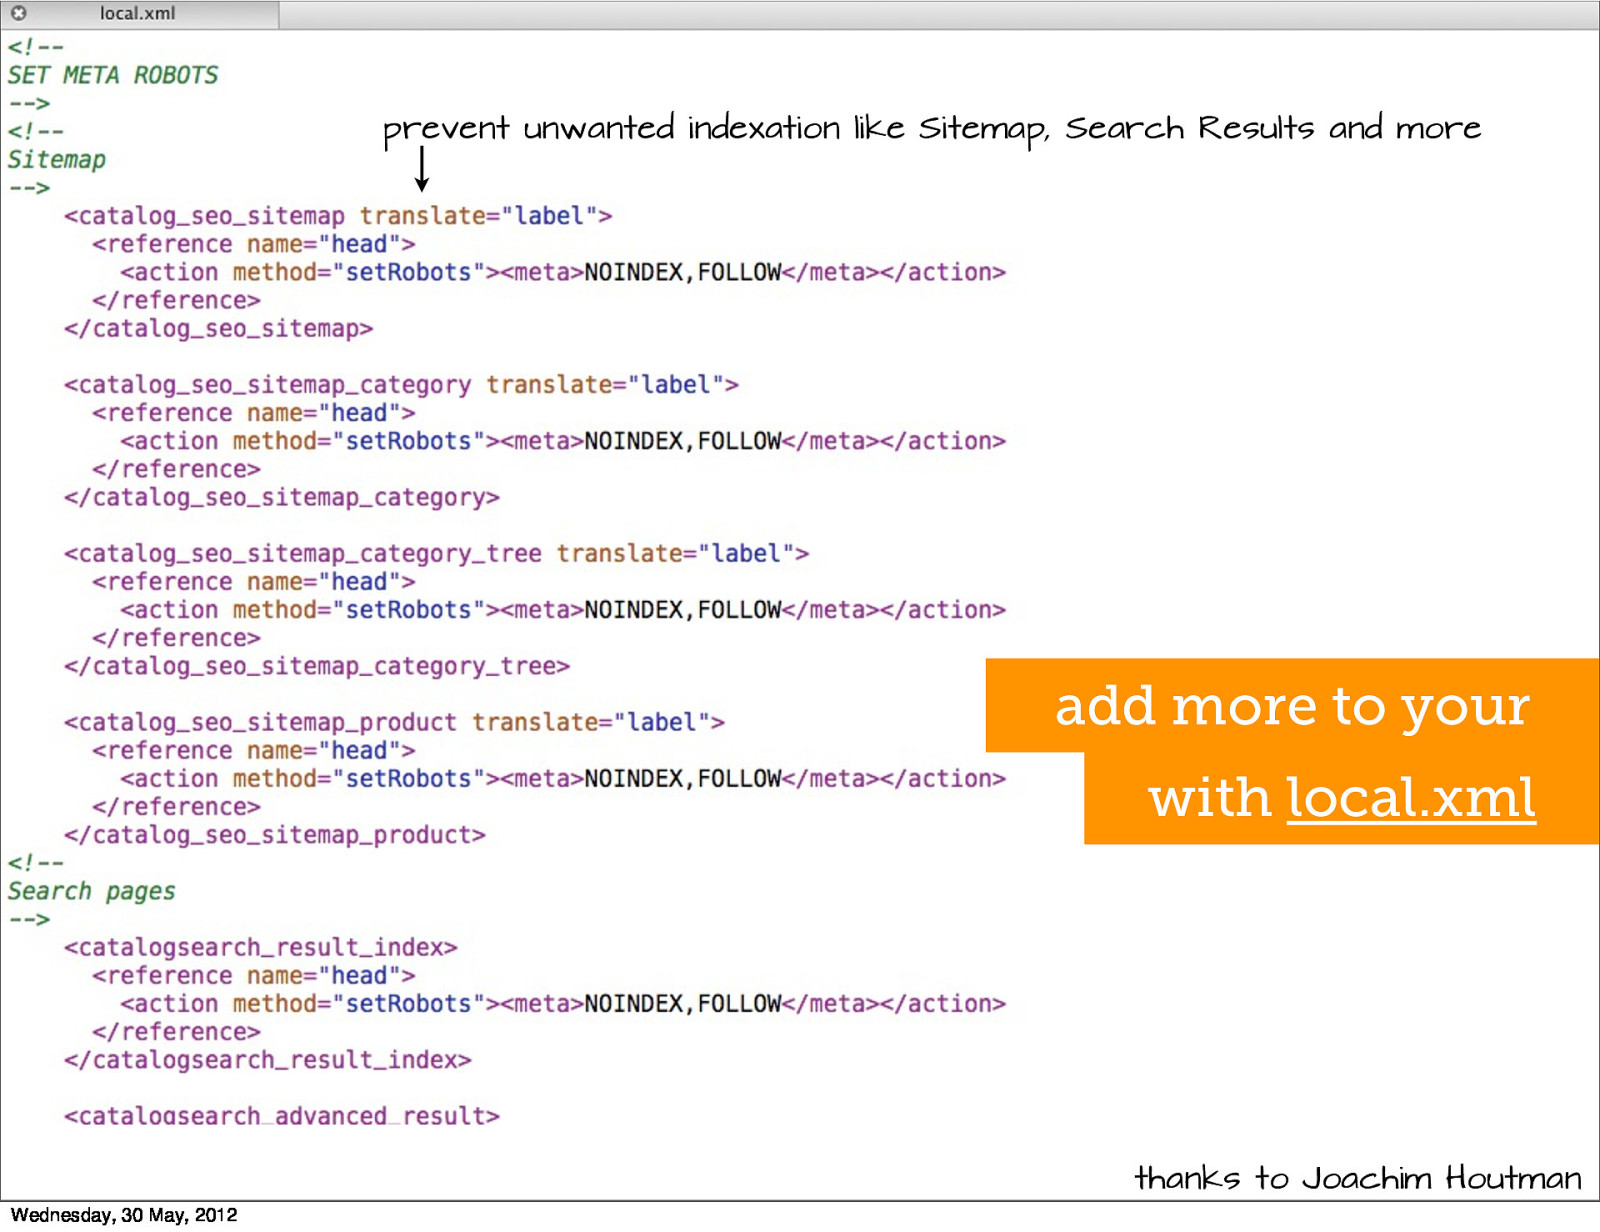Click 'thanks to Joachim Houtman' credit text
This screenshot has width=1600, height=1232.
click(1358, 1179)
